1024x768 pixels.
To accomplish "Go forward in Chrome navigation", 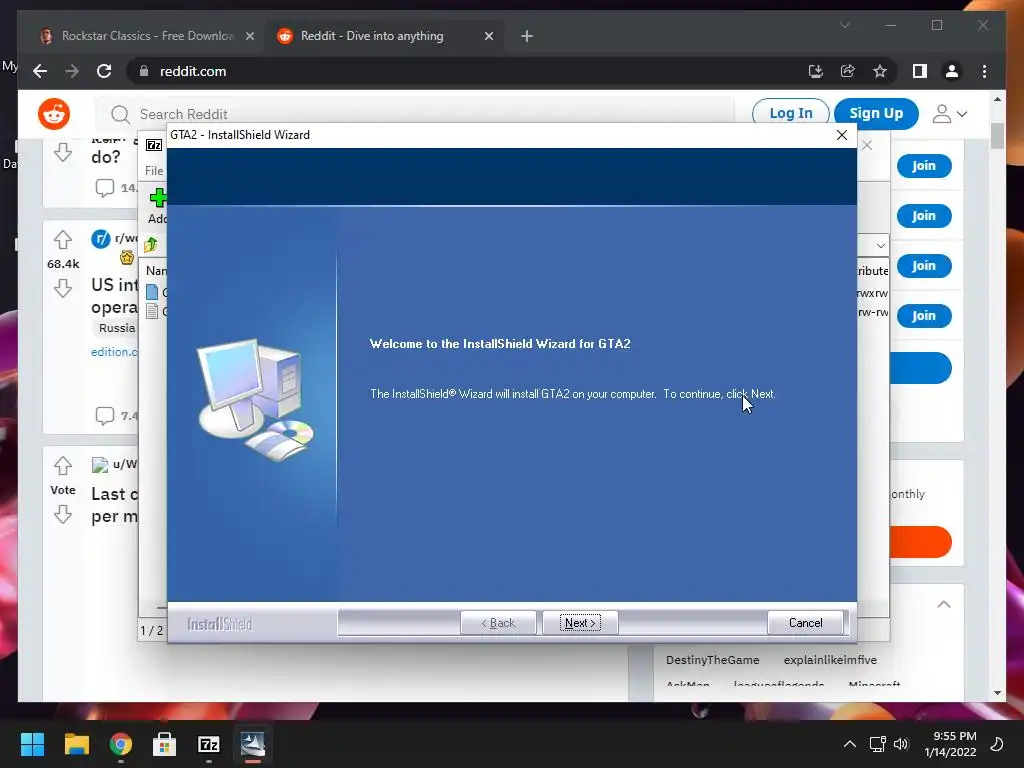I will [x=72, y=71].
